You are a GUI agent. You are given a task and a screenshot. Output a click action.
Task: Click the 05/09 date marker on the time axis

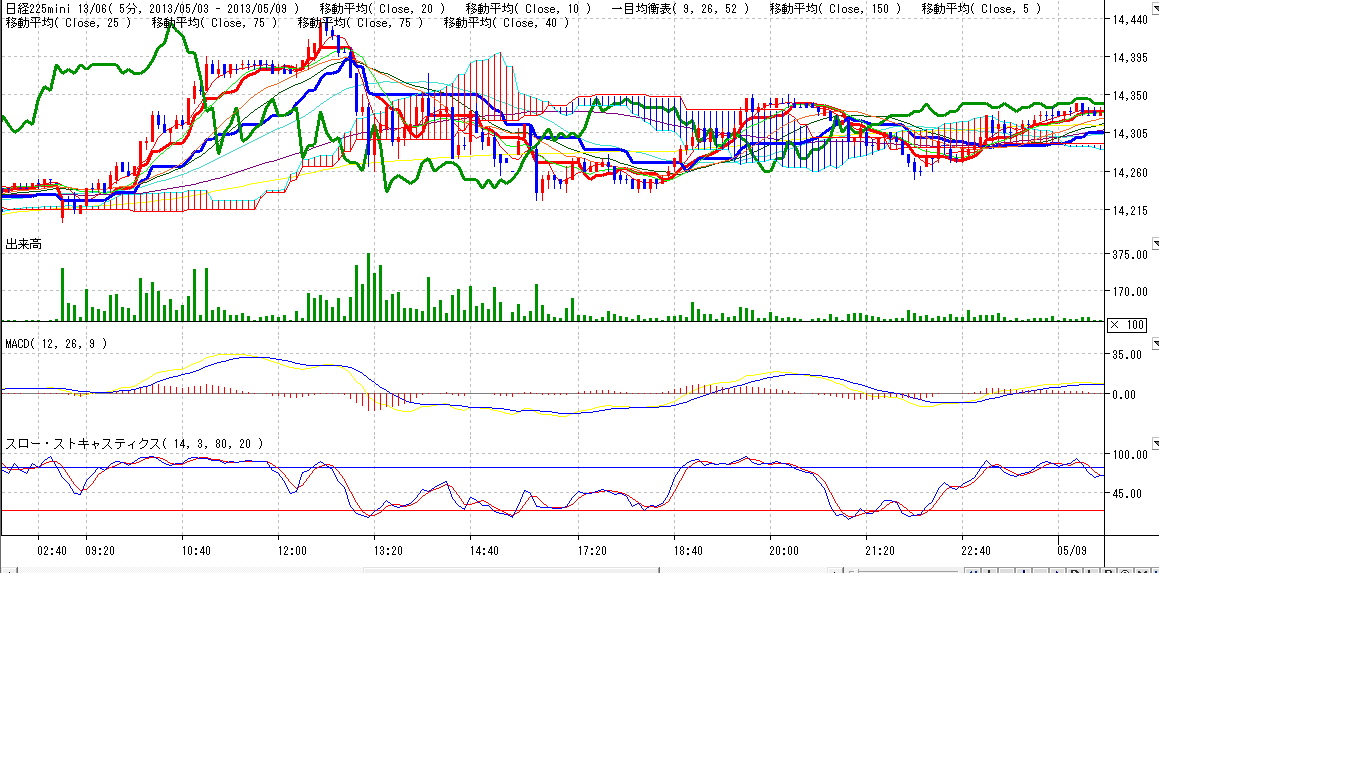[1072, 551]
